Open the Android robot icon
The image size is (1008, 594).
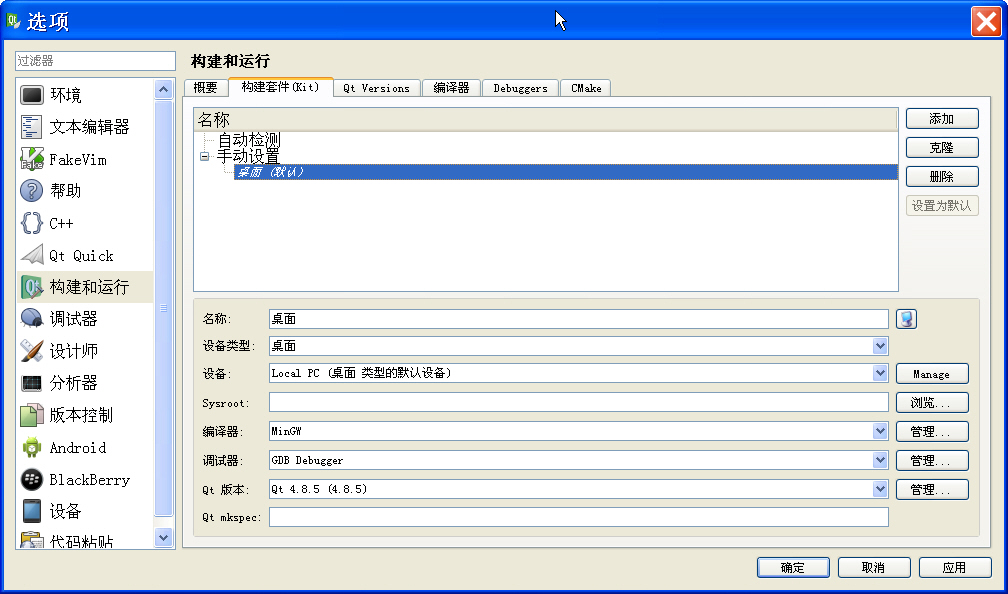click(32, 447)
